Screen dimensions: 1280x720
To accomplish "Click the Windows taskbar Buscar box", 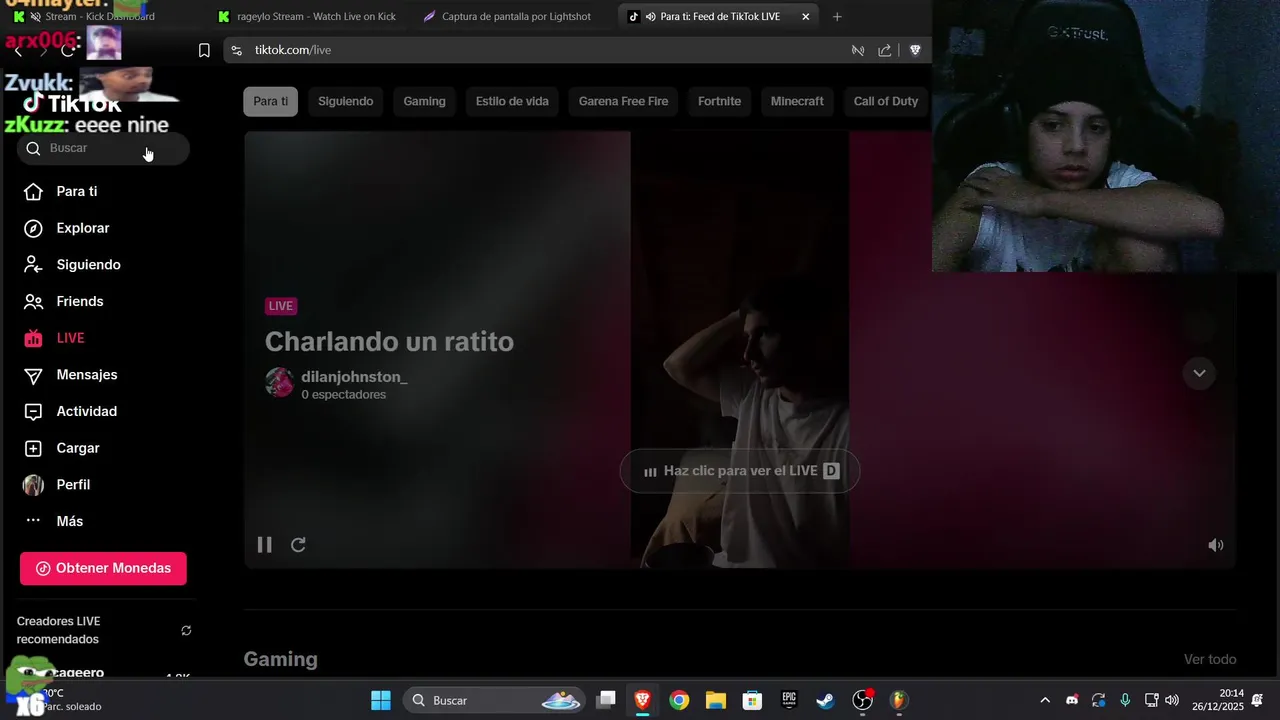I will click(x=495, y=700).
